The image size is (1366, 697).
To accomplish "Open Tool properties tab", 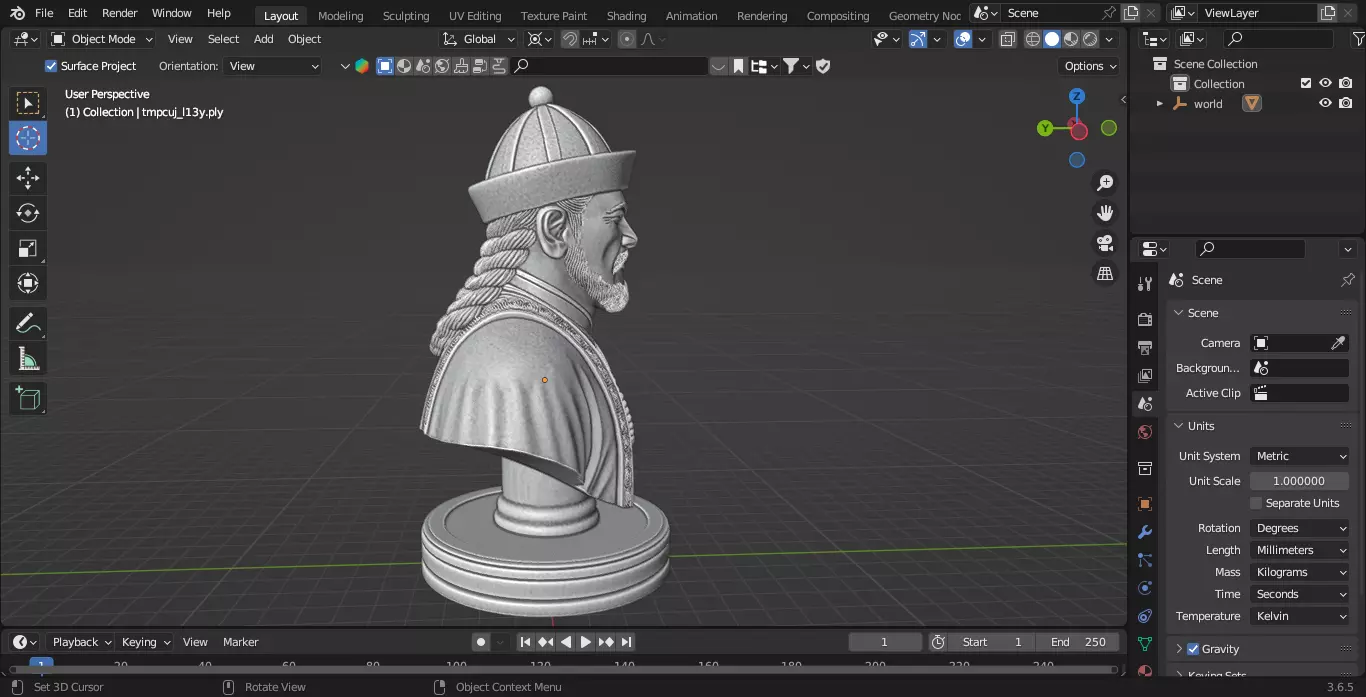I will pyautogui.click(x=1145, y=285).
